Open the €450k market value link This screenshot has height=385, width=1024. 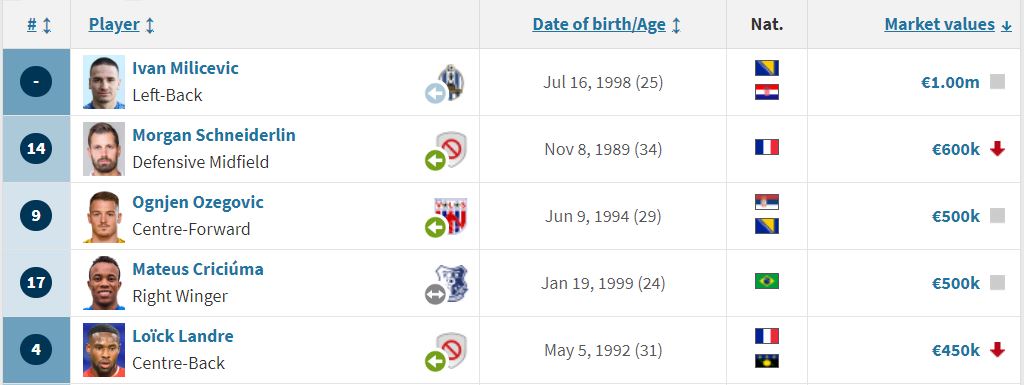coord(956,350)
